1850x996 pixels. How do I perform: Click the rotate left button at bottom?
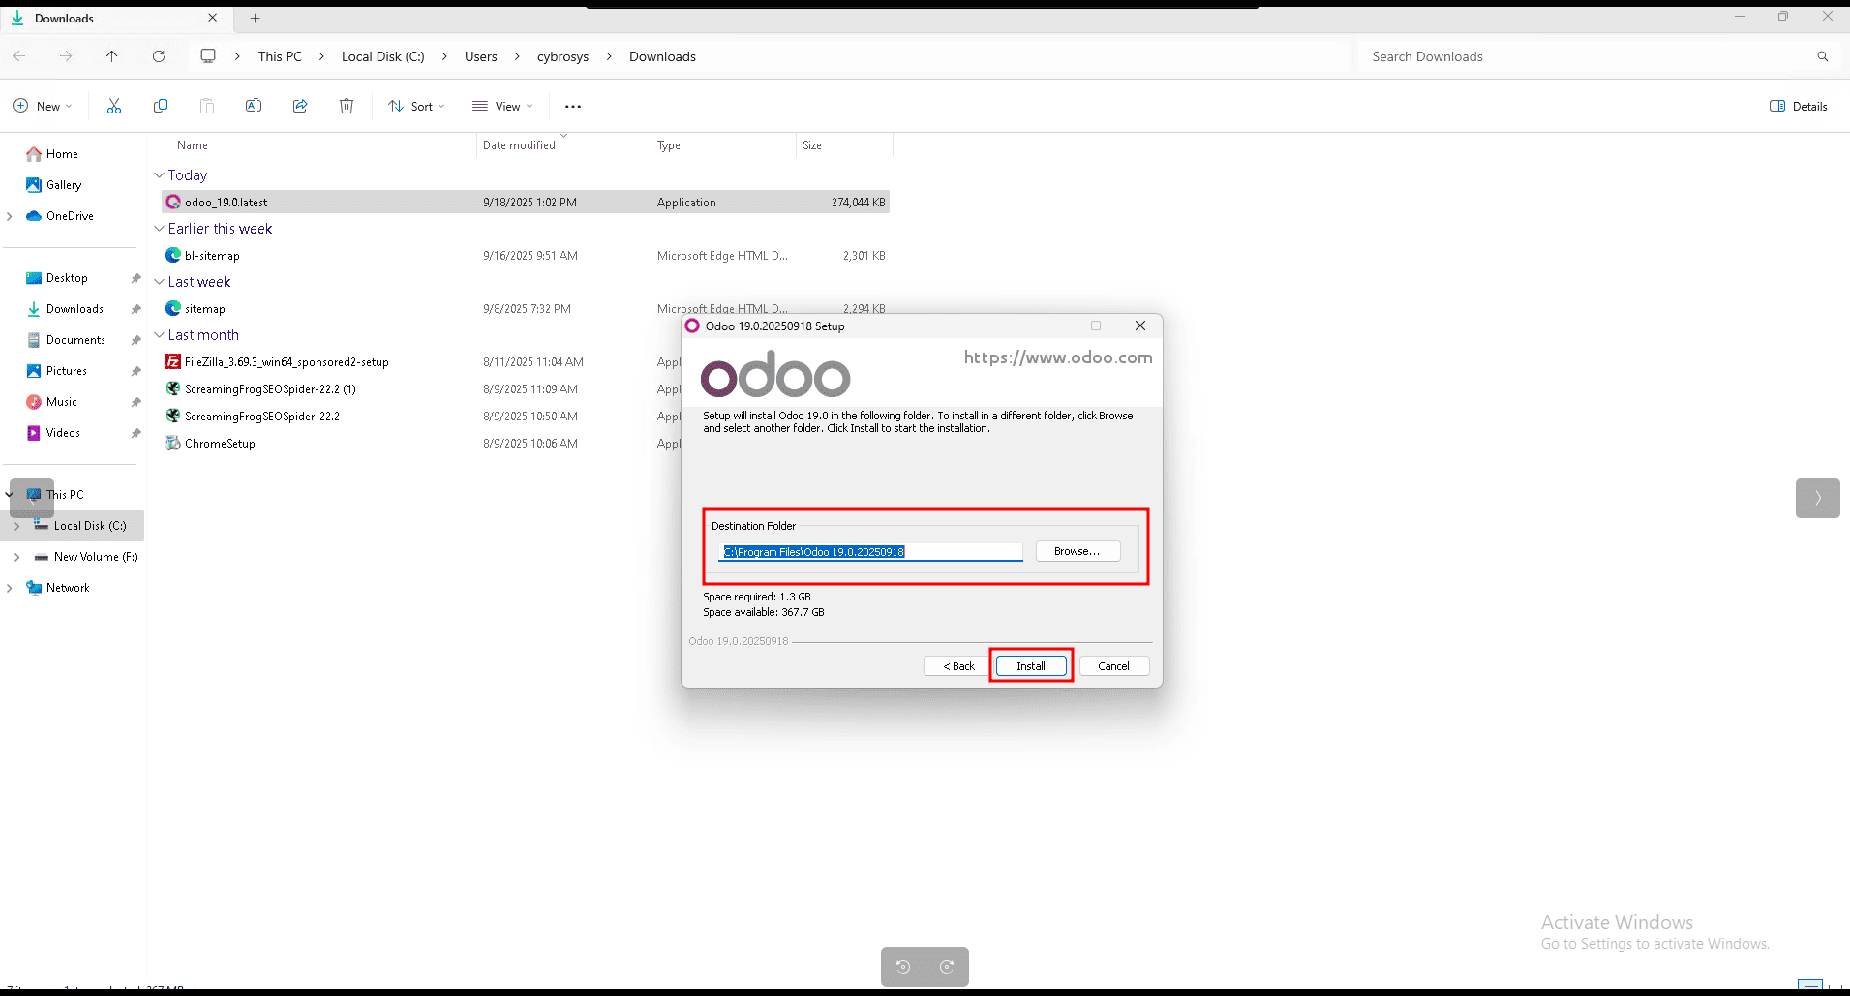click(x=903, y=967)
